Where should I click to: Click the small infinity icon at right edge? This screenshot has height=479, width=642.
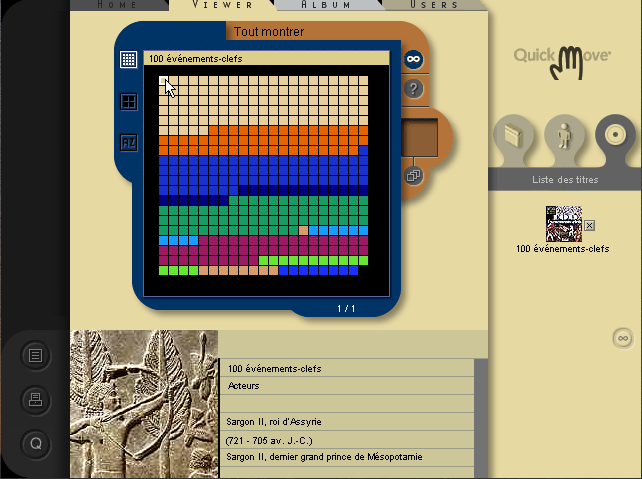click(622, 339)
